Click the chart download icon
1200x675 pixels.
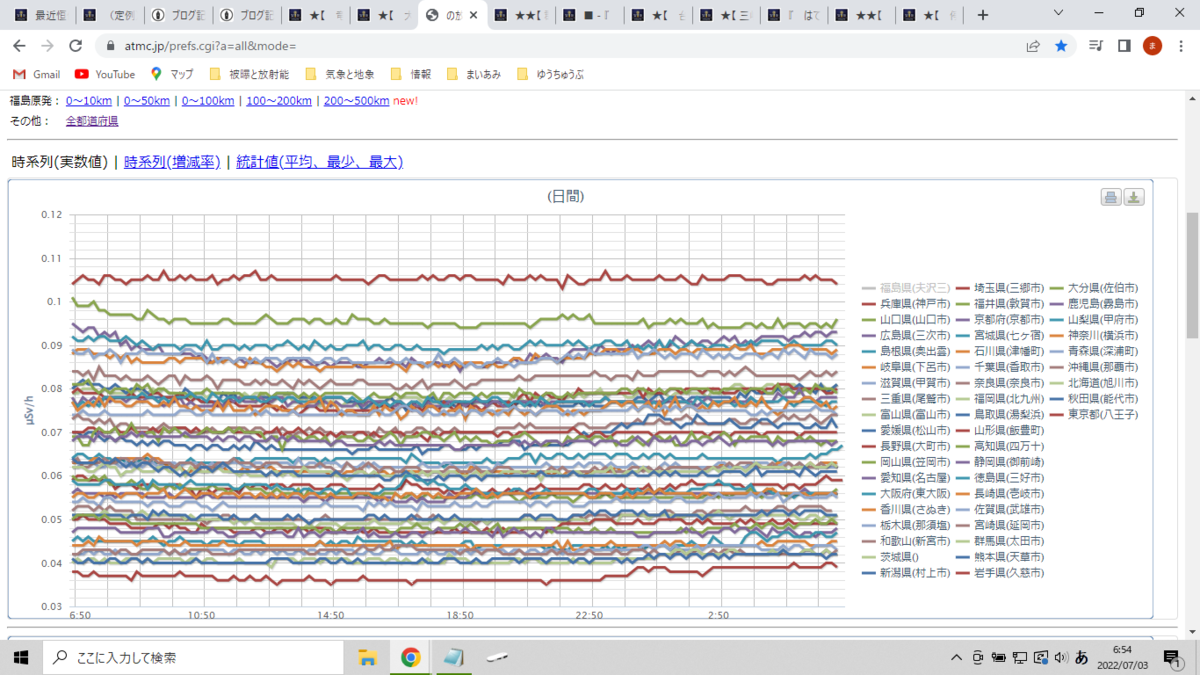[1134, 197]
